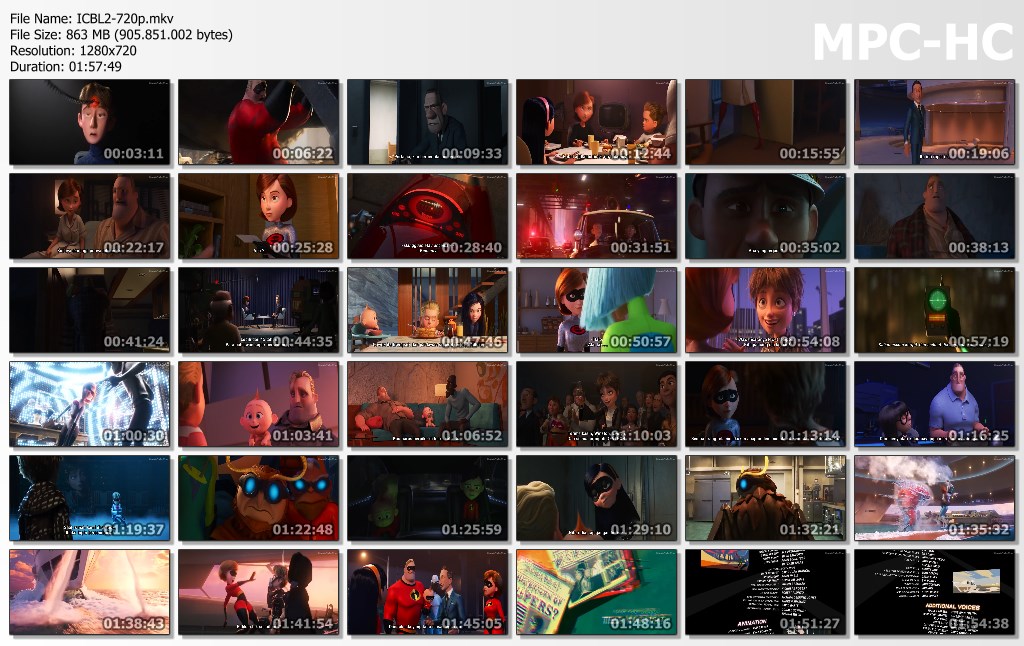The height and width of the screenshot is (646, 1024).
Task: Select the goggles frame at 01:22:48
Action: 259,498
